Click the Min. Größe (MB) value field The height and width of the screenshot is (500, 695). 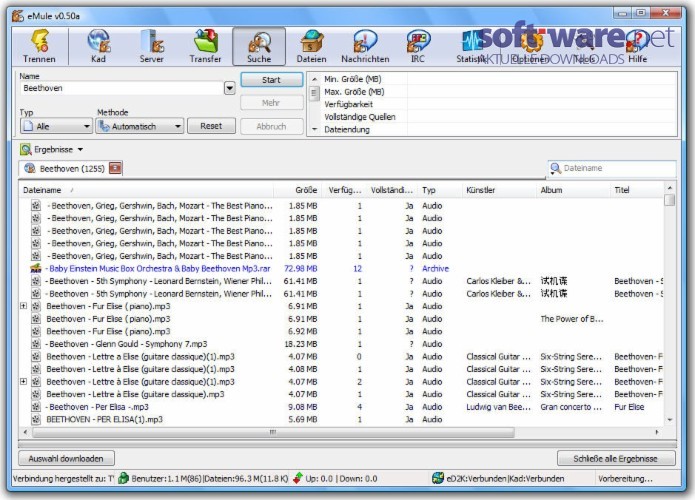pyautogui.click(x=542, y=79)
